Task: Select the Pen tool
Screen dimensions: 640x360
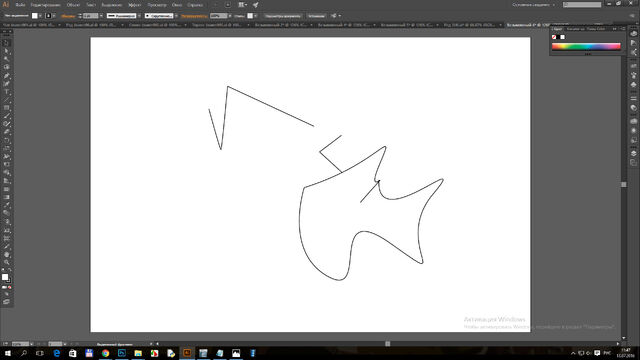Action: point(7,76)
